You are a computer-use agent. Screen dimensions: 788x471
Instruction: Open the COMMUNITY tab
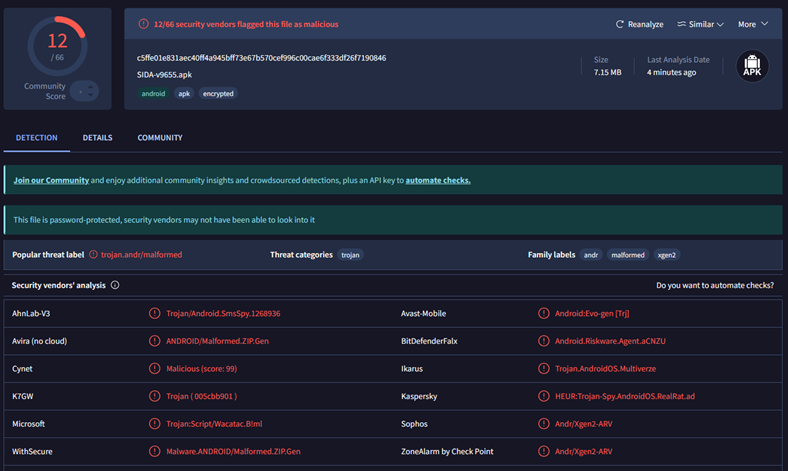pos(160,138)
